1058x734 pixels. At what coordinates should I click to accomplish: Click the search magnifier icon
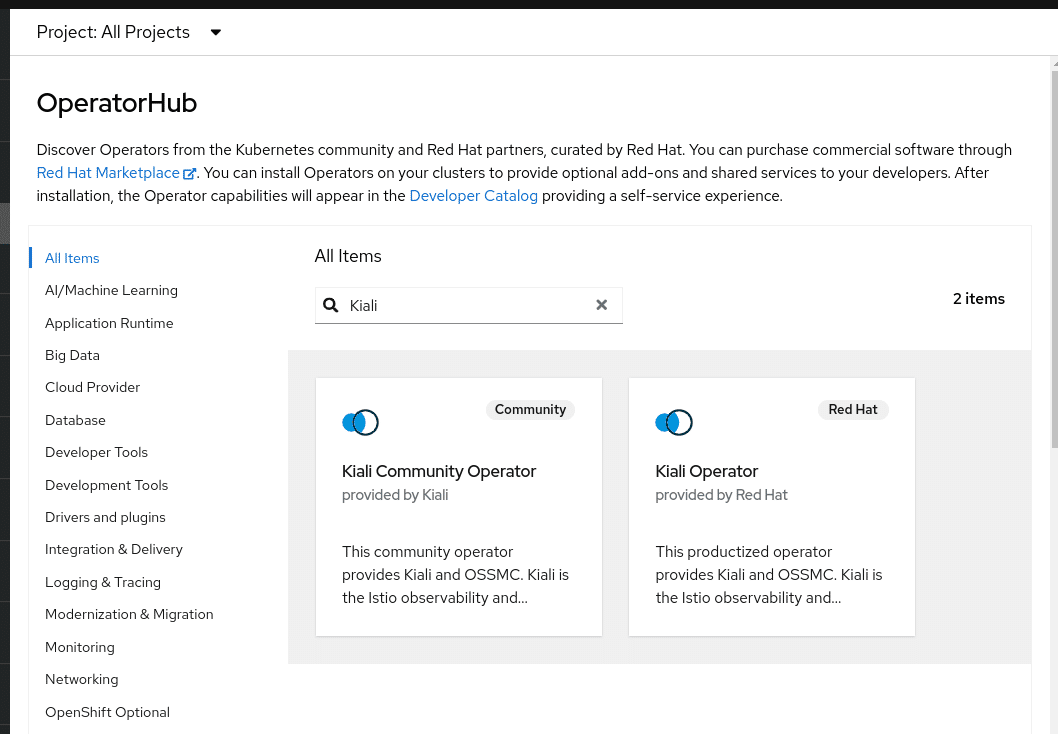(x=330, y=305)
